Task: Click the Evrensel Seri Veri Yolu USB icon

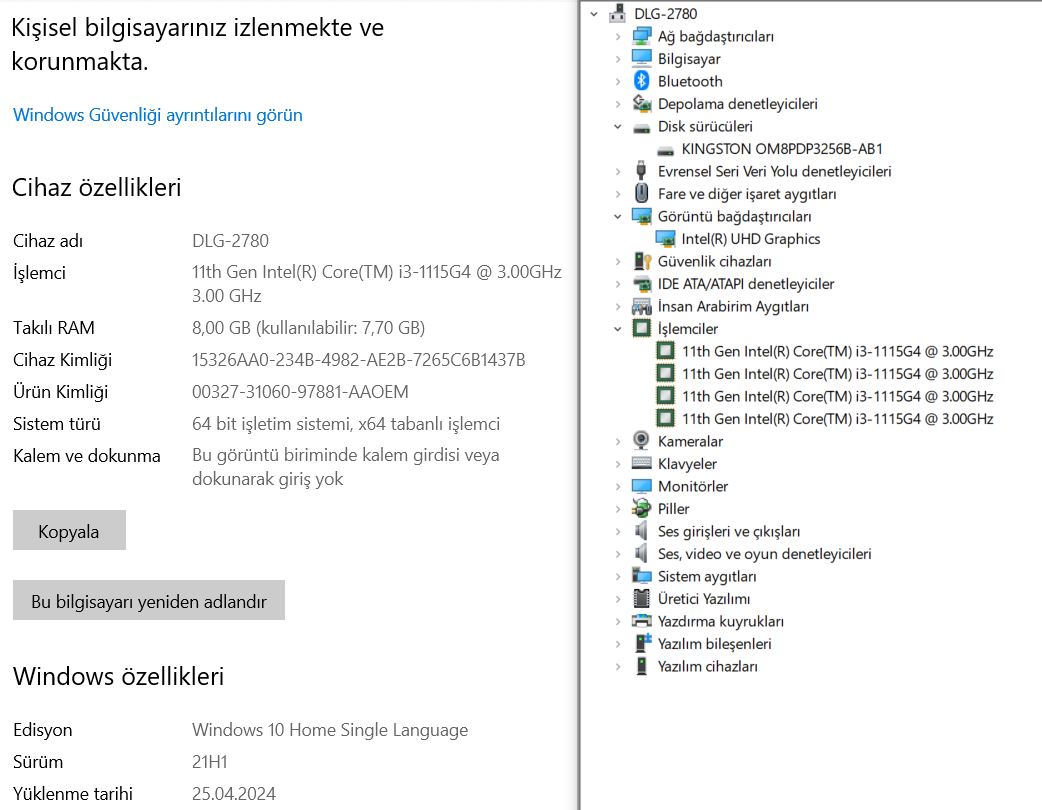Action: 641,171
